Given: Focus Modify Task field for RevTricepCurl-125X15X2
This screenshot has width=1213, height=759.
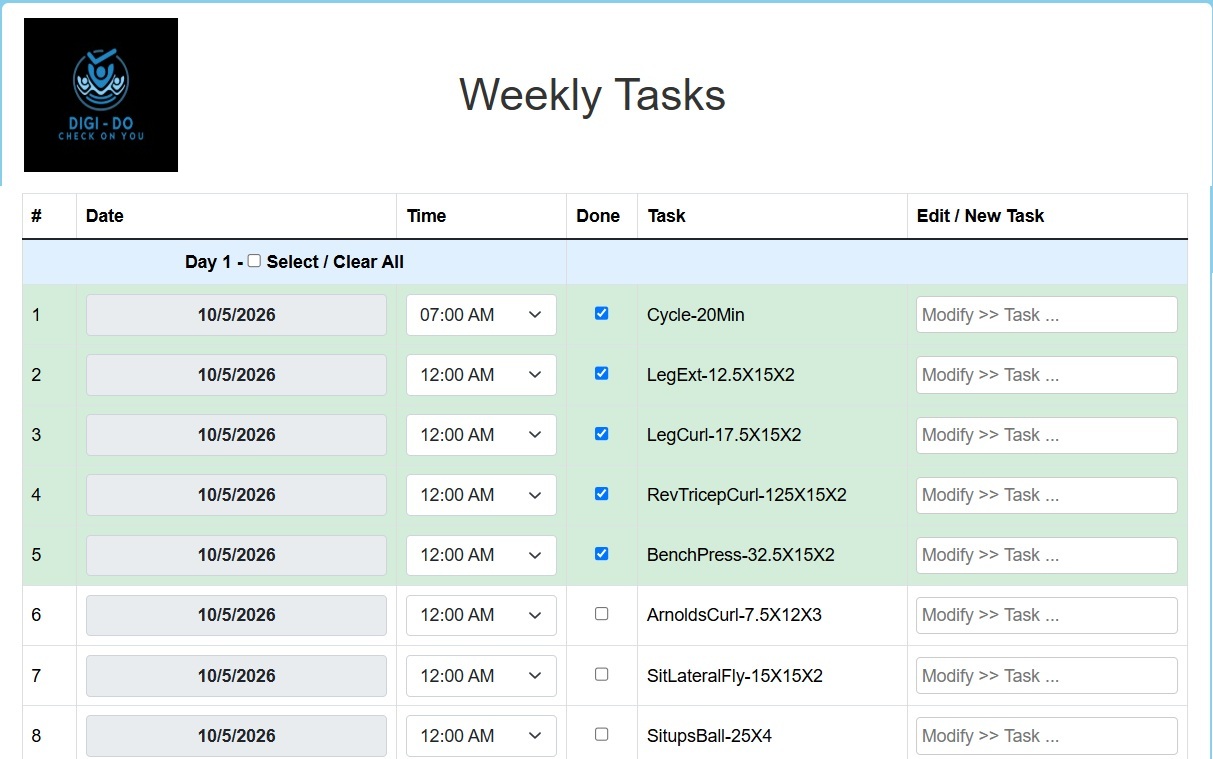Looking at the screenshot, I should [x=1047, y=495].
